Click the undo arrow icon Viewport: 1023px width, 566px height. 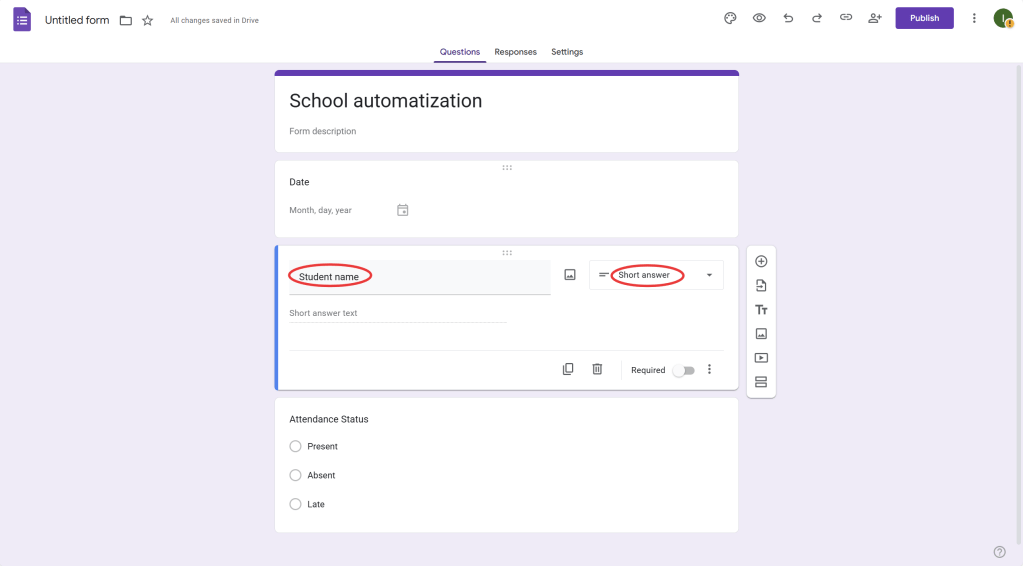tap(788, 18)
